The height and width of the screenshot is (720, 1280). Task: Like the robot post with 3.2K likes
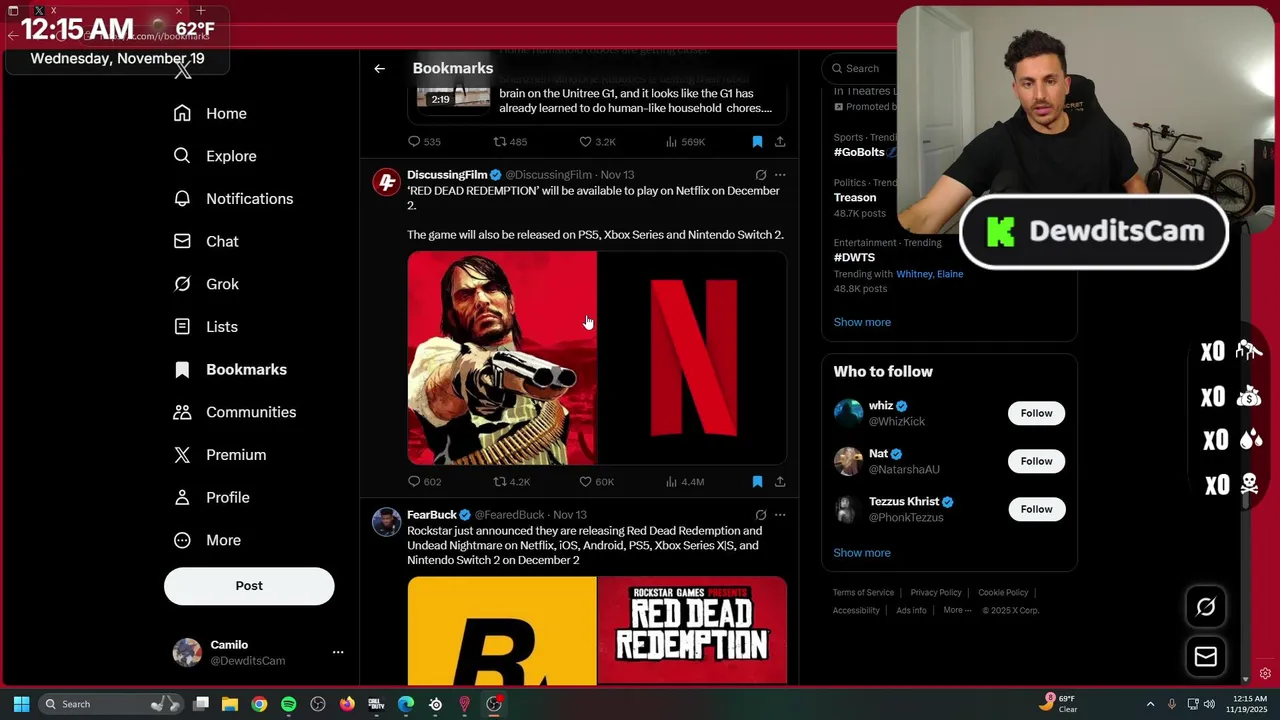[597, 142]
